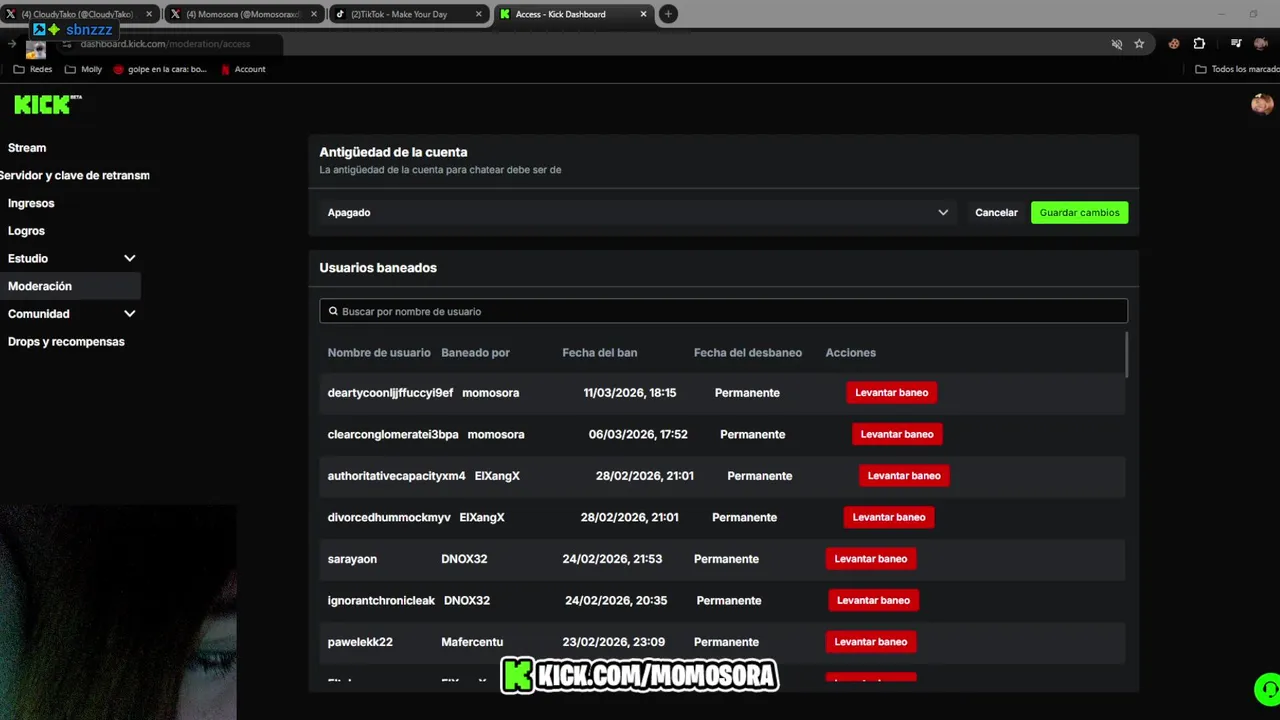The image size is (1280, 720).
Task: Click the 'Nombre de usuario' column header
Action: pos(379,353)
